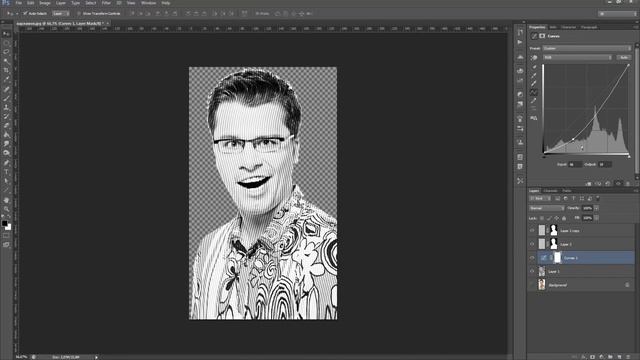Open the RGB channel dropdown in Curves
The width and height of the screenshot is (640, 360).
click(x=577, y=58)
